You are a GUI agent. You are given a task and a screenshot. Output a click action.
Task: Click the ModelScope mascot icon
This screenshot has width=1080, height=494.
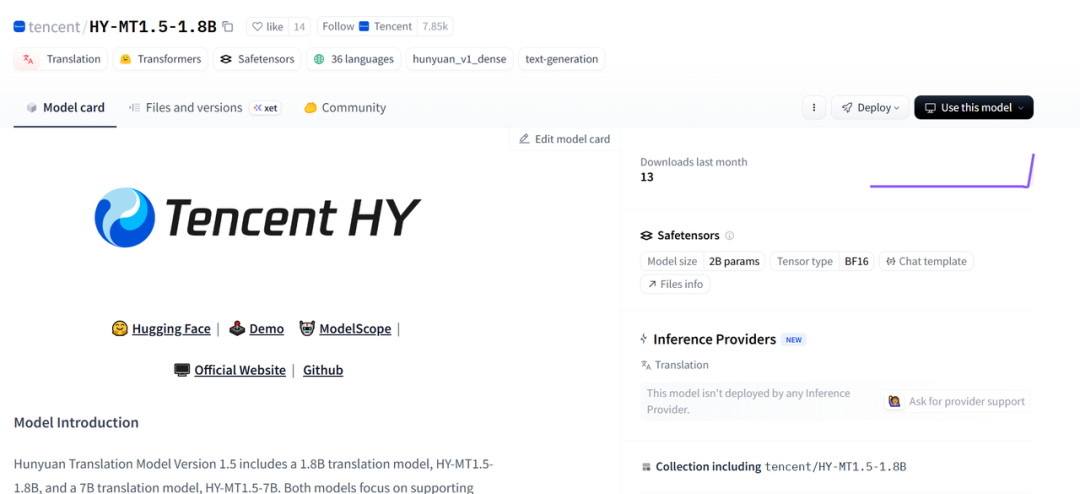coord(307,329)
